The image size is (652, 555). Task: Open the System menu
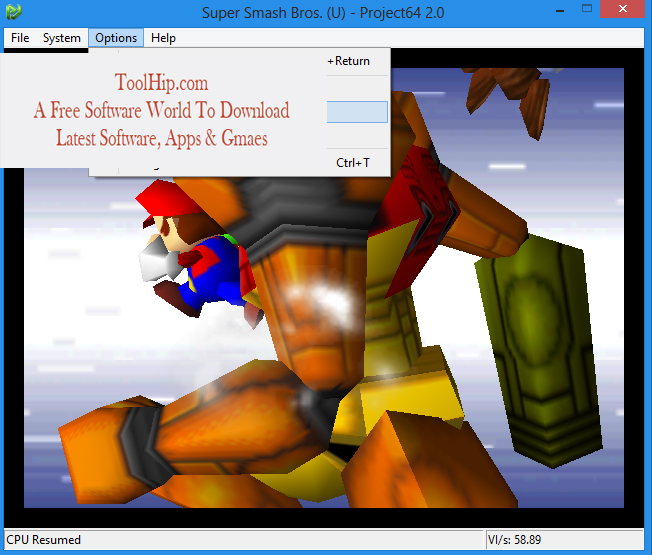(x=62, y=38)
